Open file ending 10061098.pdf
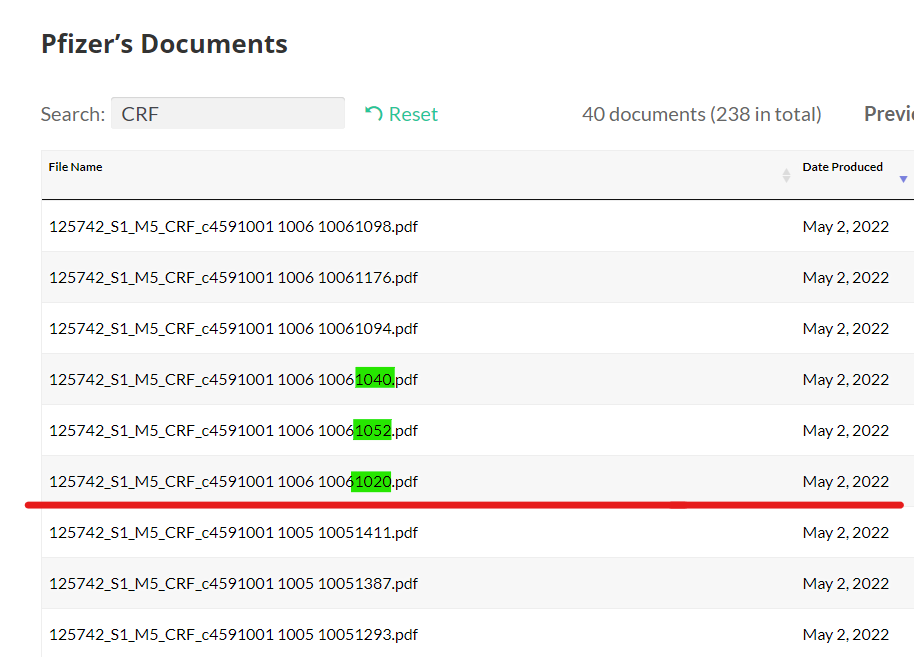 233,226
